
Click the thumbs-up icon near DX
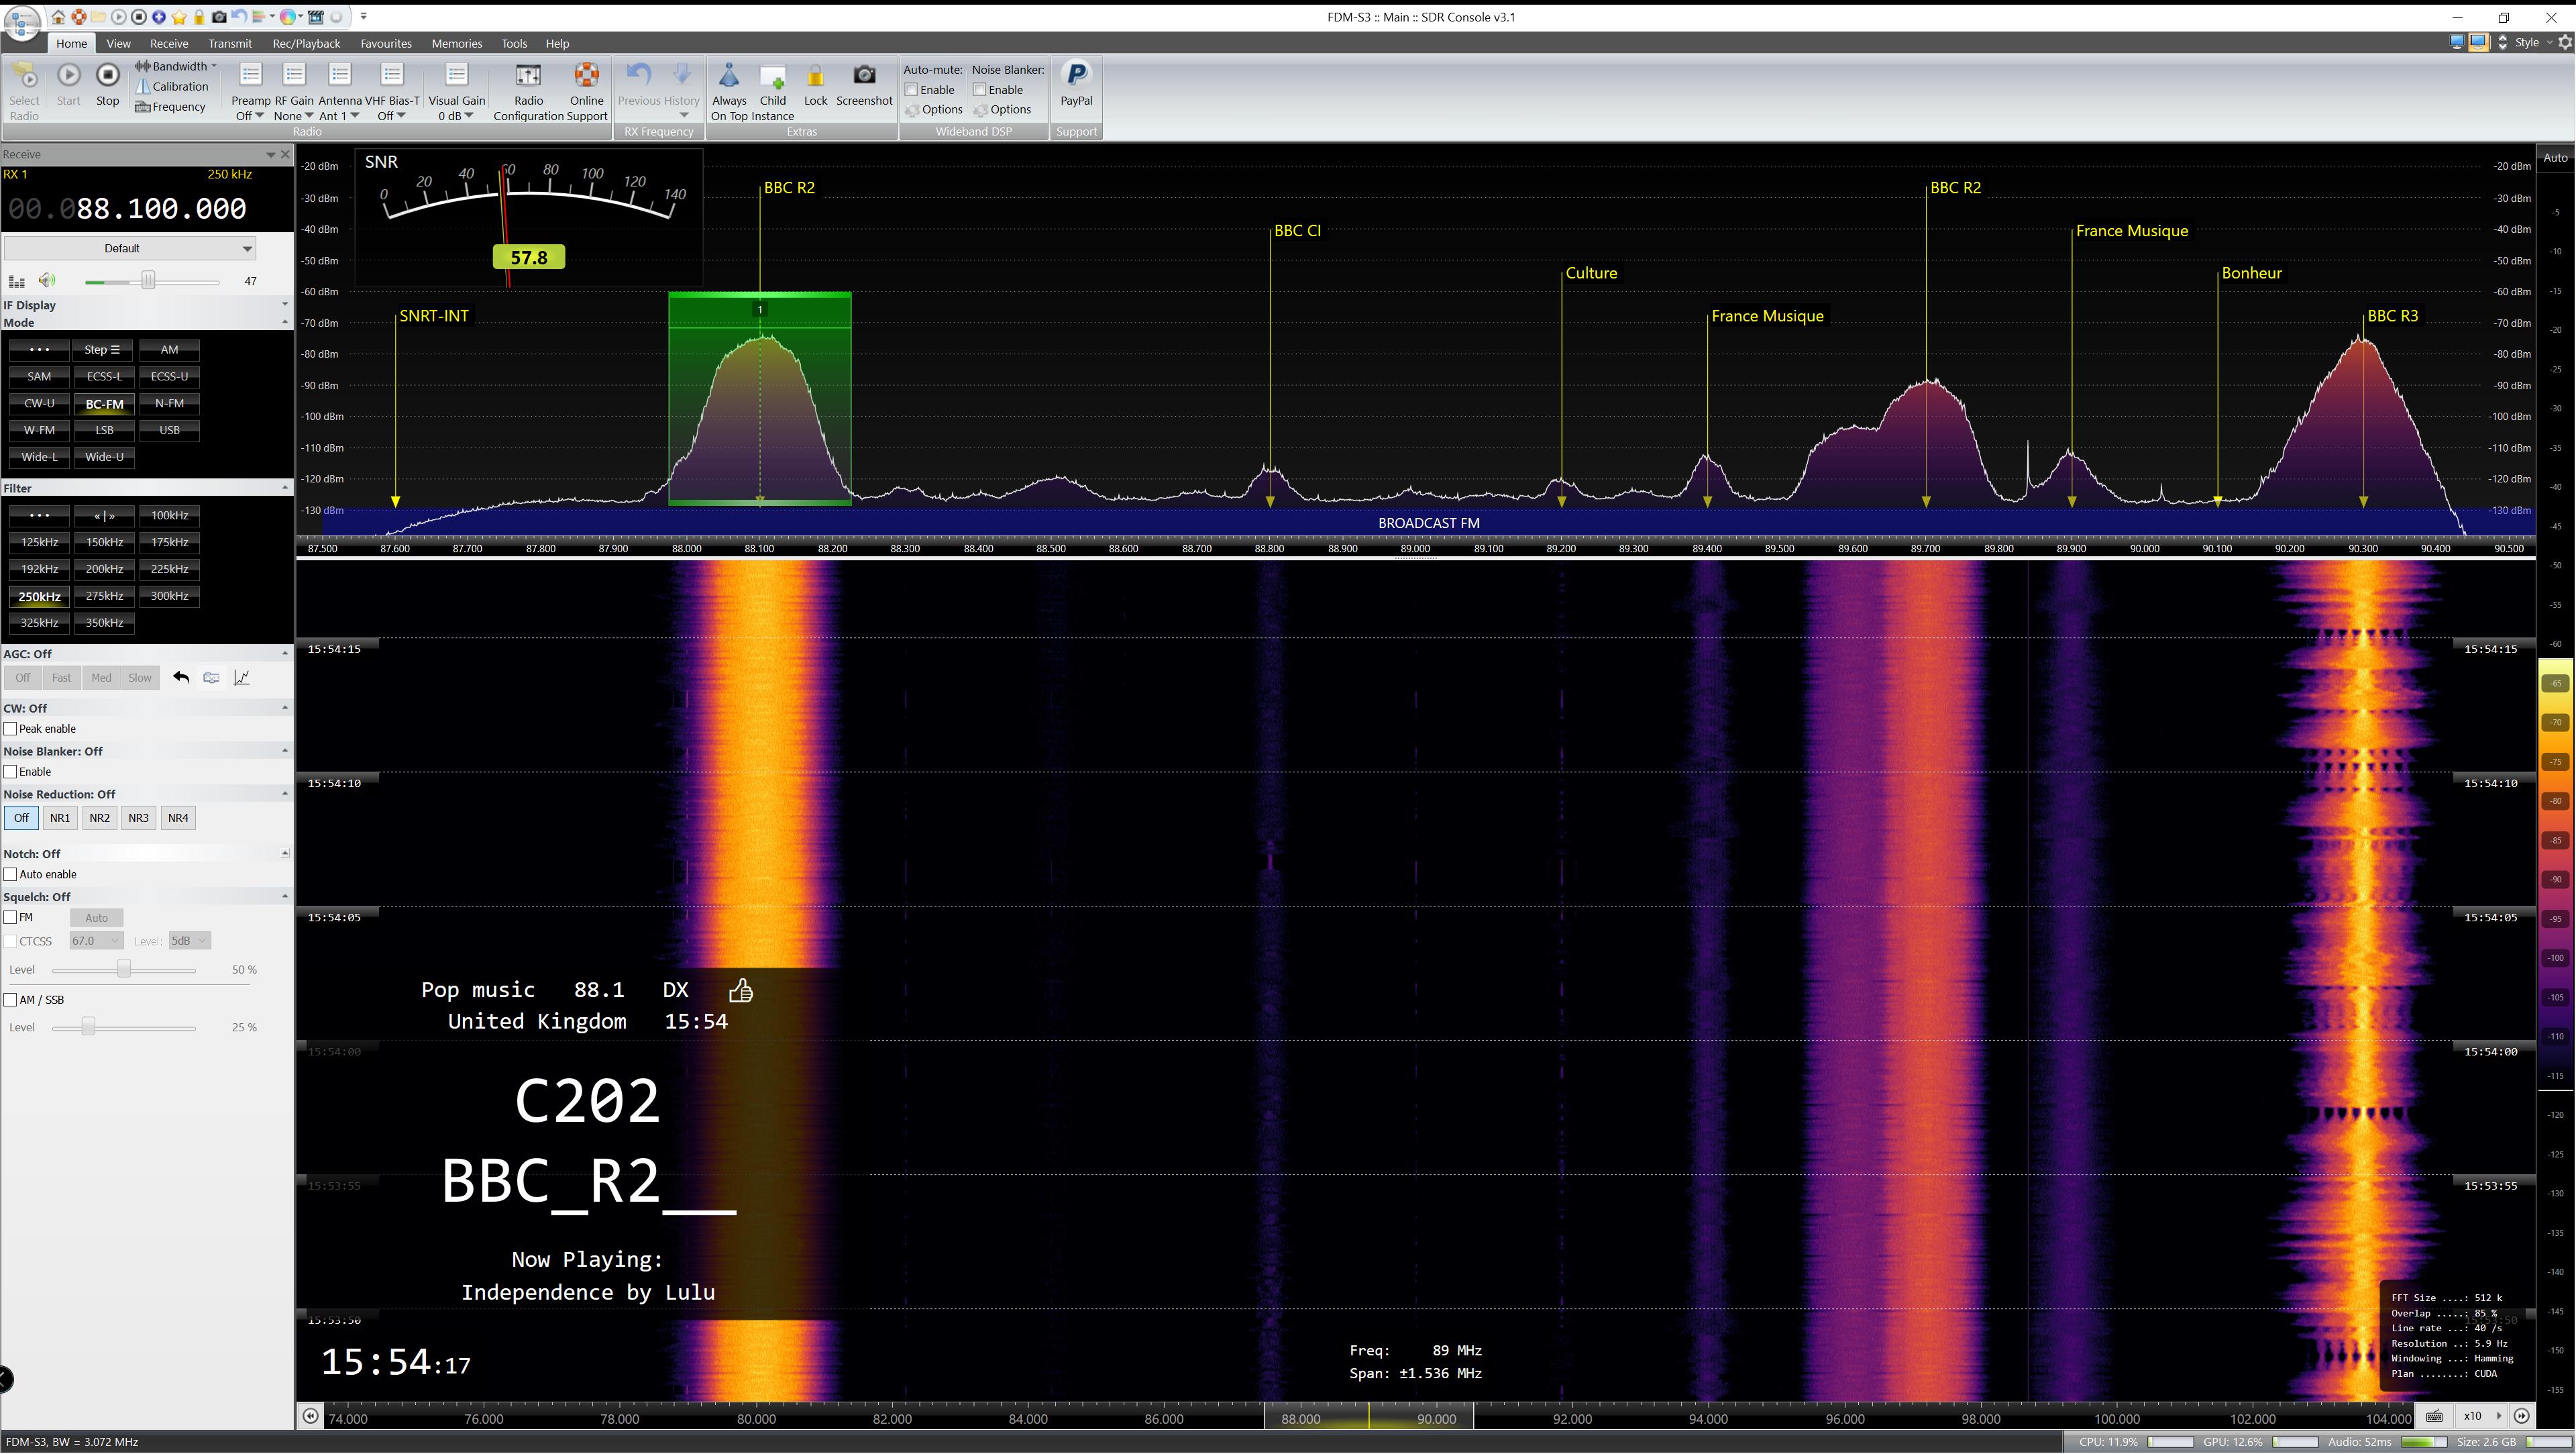(x=741, y=990)
